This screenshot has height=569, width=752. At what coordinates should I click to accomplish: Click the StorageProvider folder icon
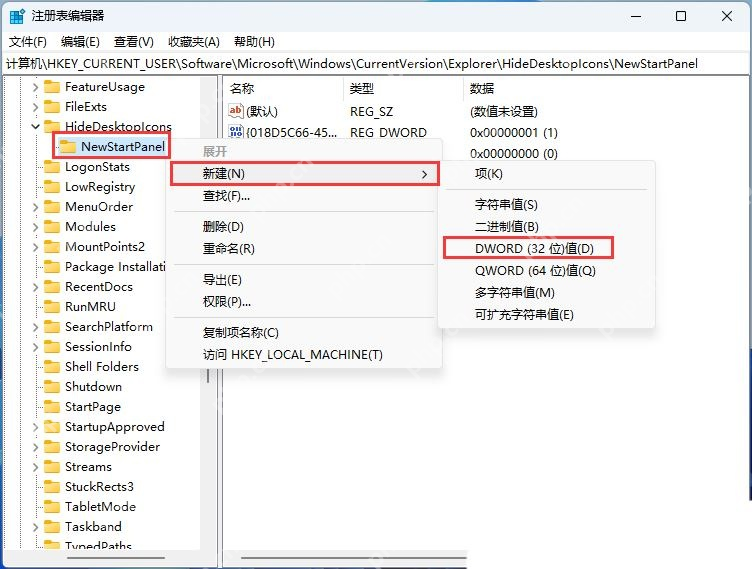pos(52,447)
